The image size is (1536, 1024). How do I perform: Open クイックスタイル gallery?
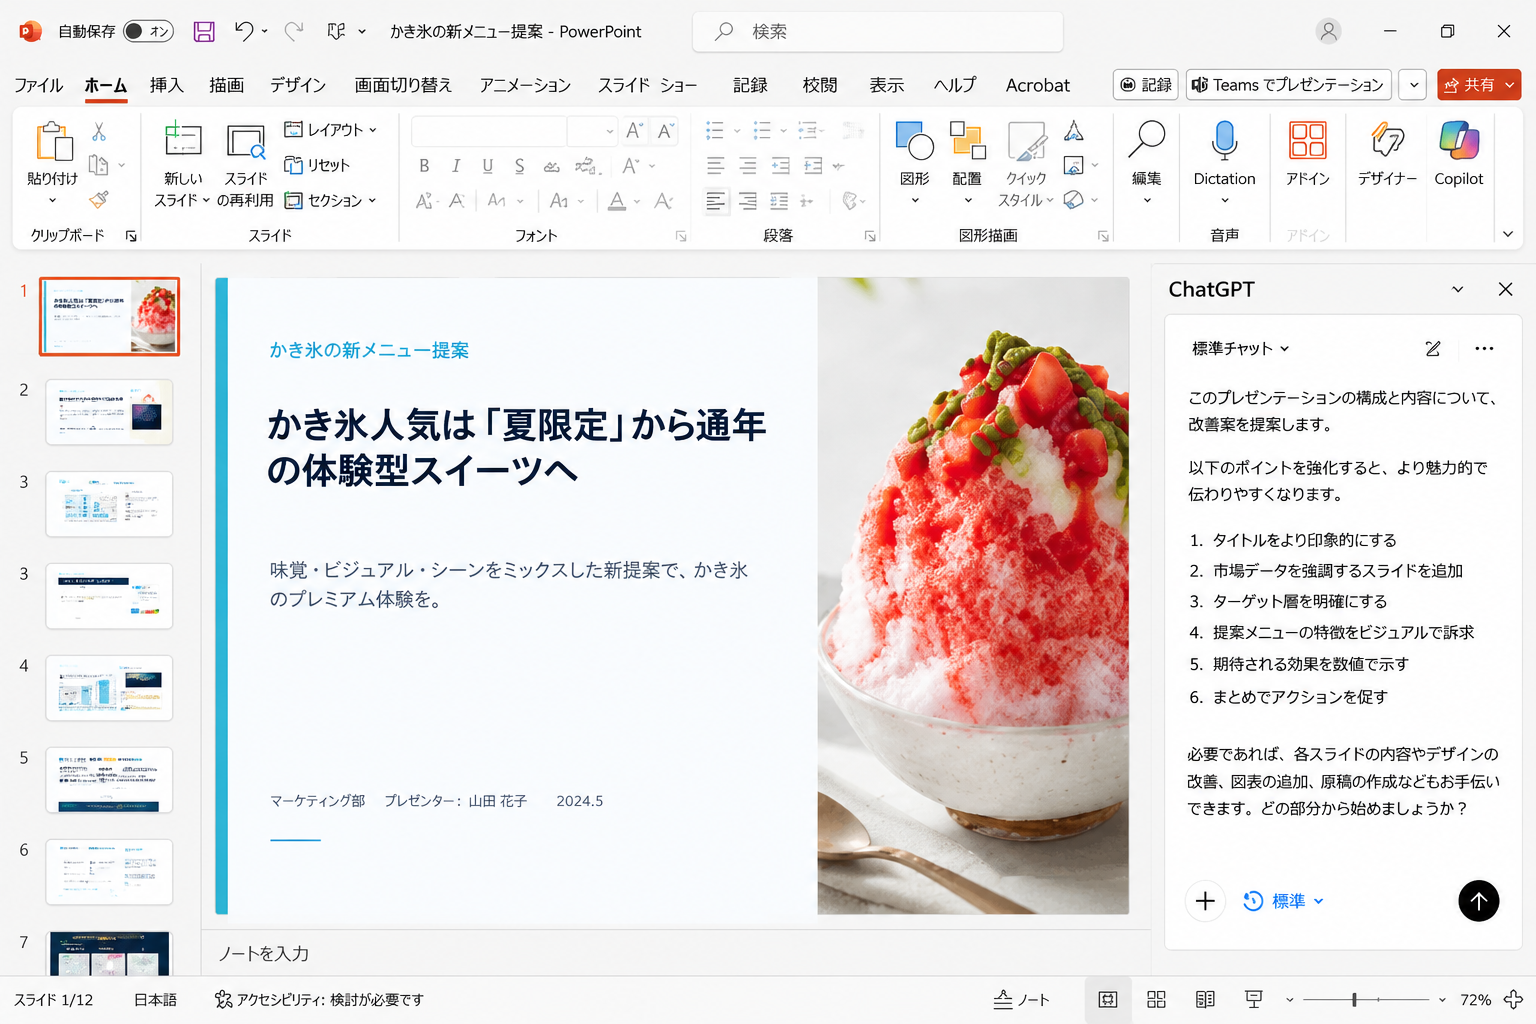pos(1026,164)
